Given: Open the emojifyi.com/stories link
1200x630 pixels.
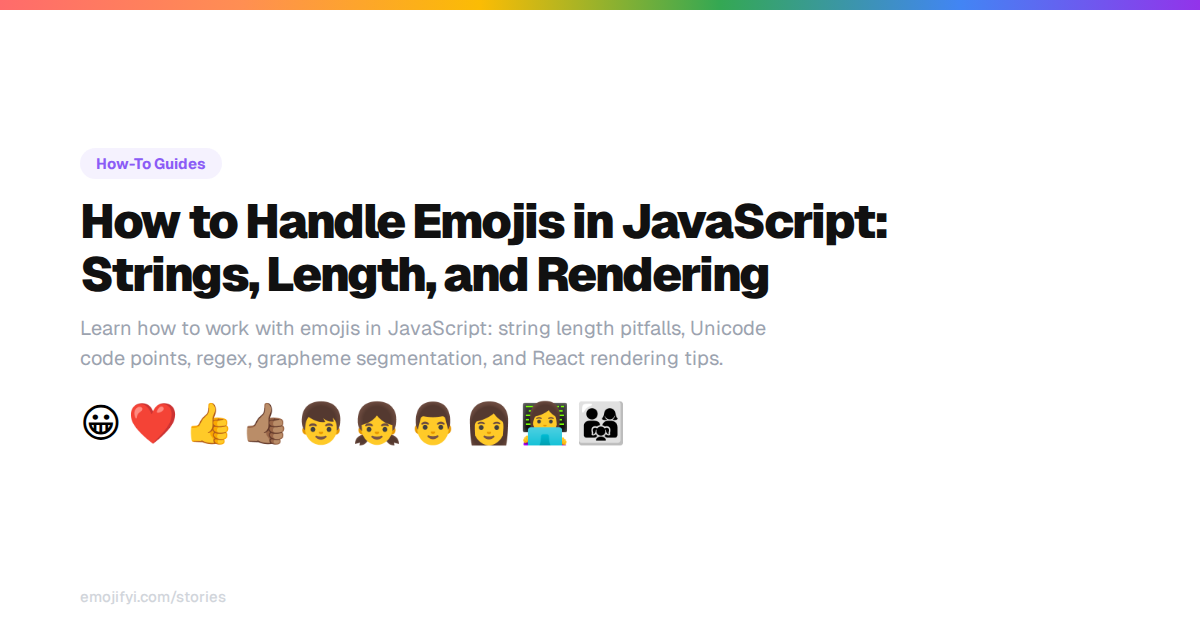Looking at the screenshot, I should 153,597.
